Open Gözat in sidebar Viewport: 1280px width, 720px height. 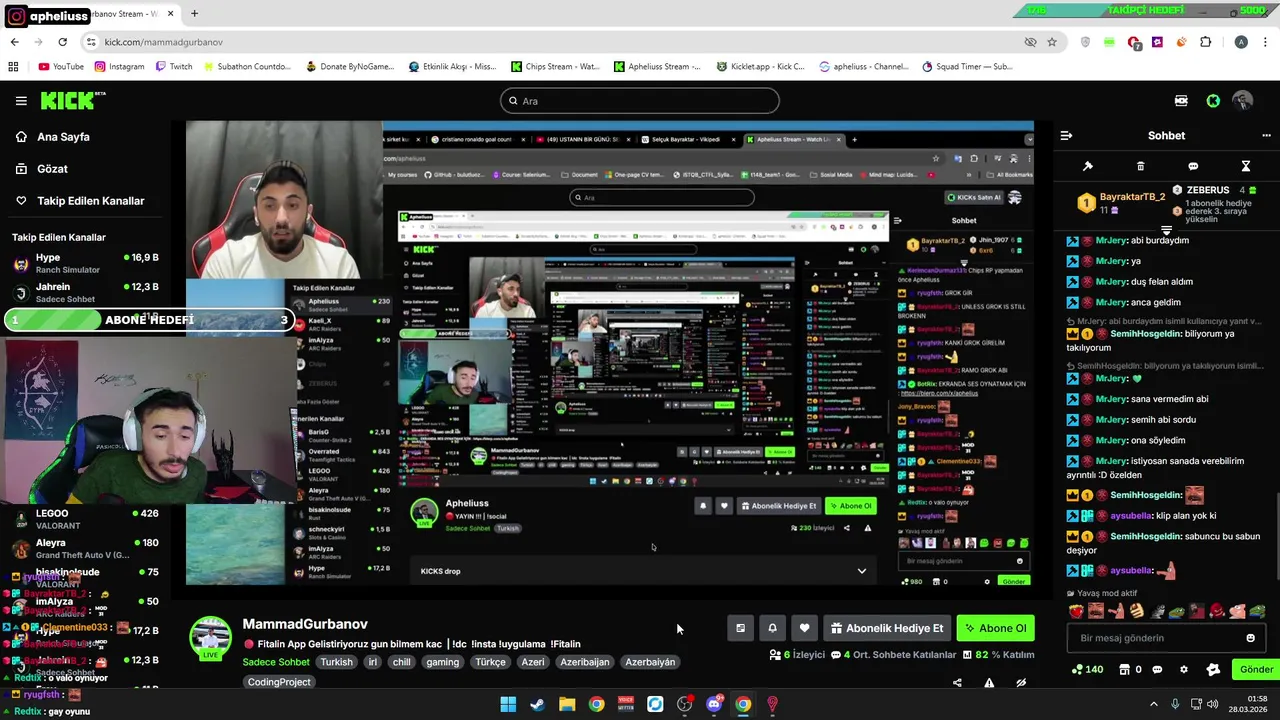[x=52, y=169]
